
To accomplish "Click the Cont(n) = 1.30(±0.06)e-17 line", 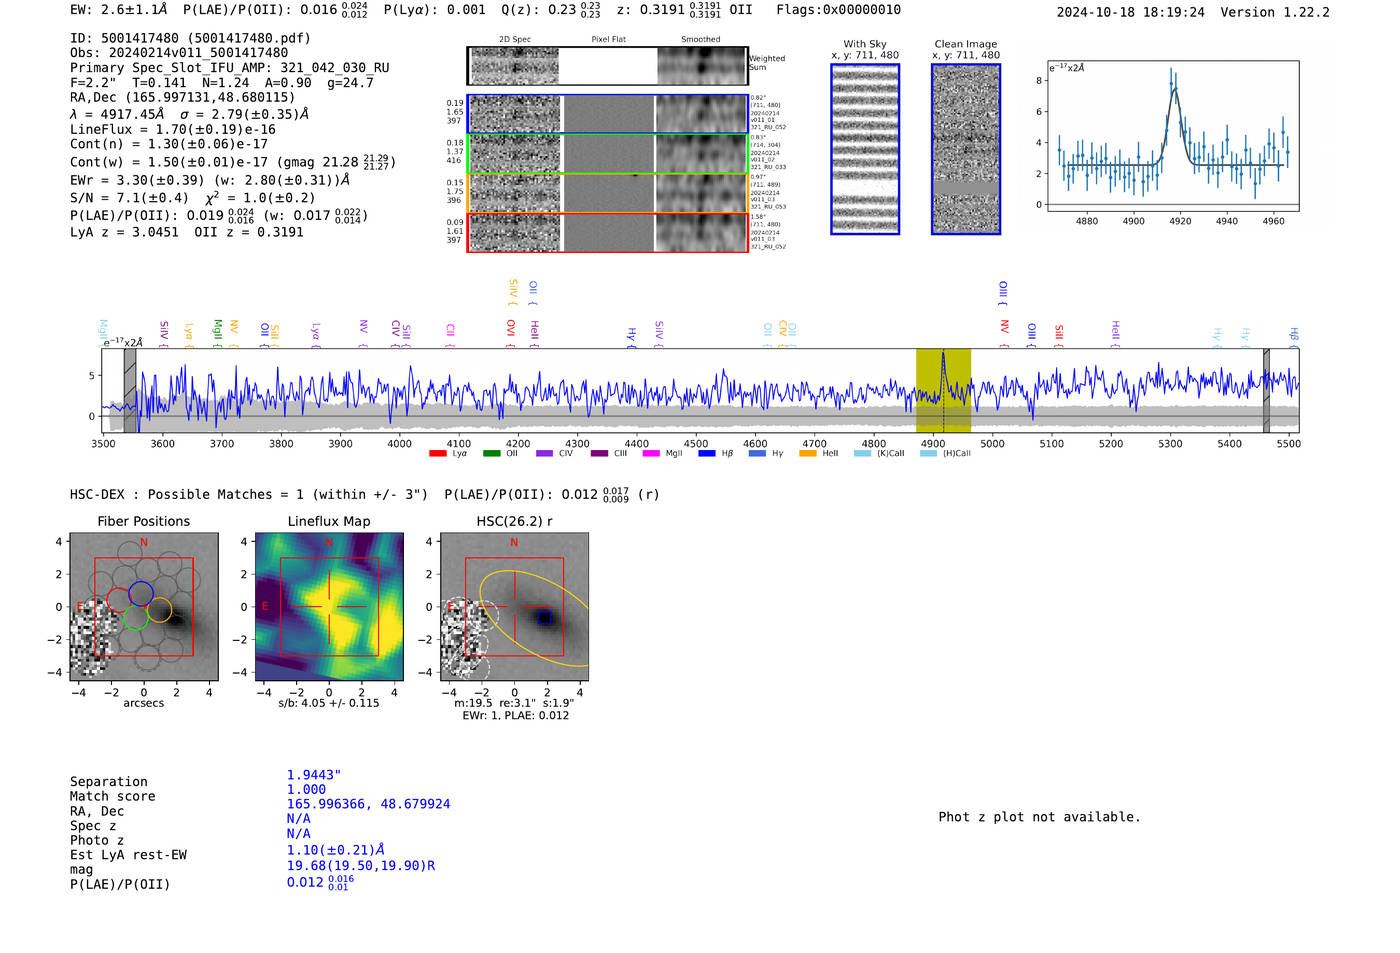I will (169, 144).
